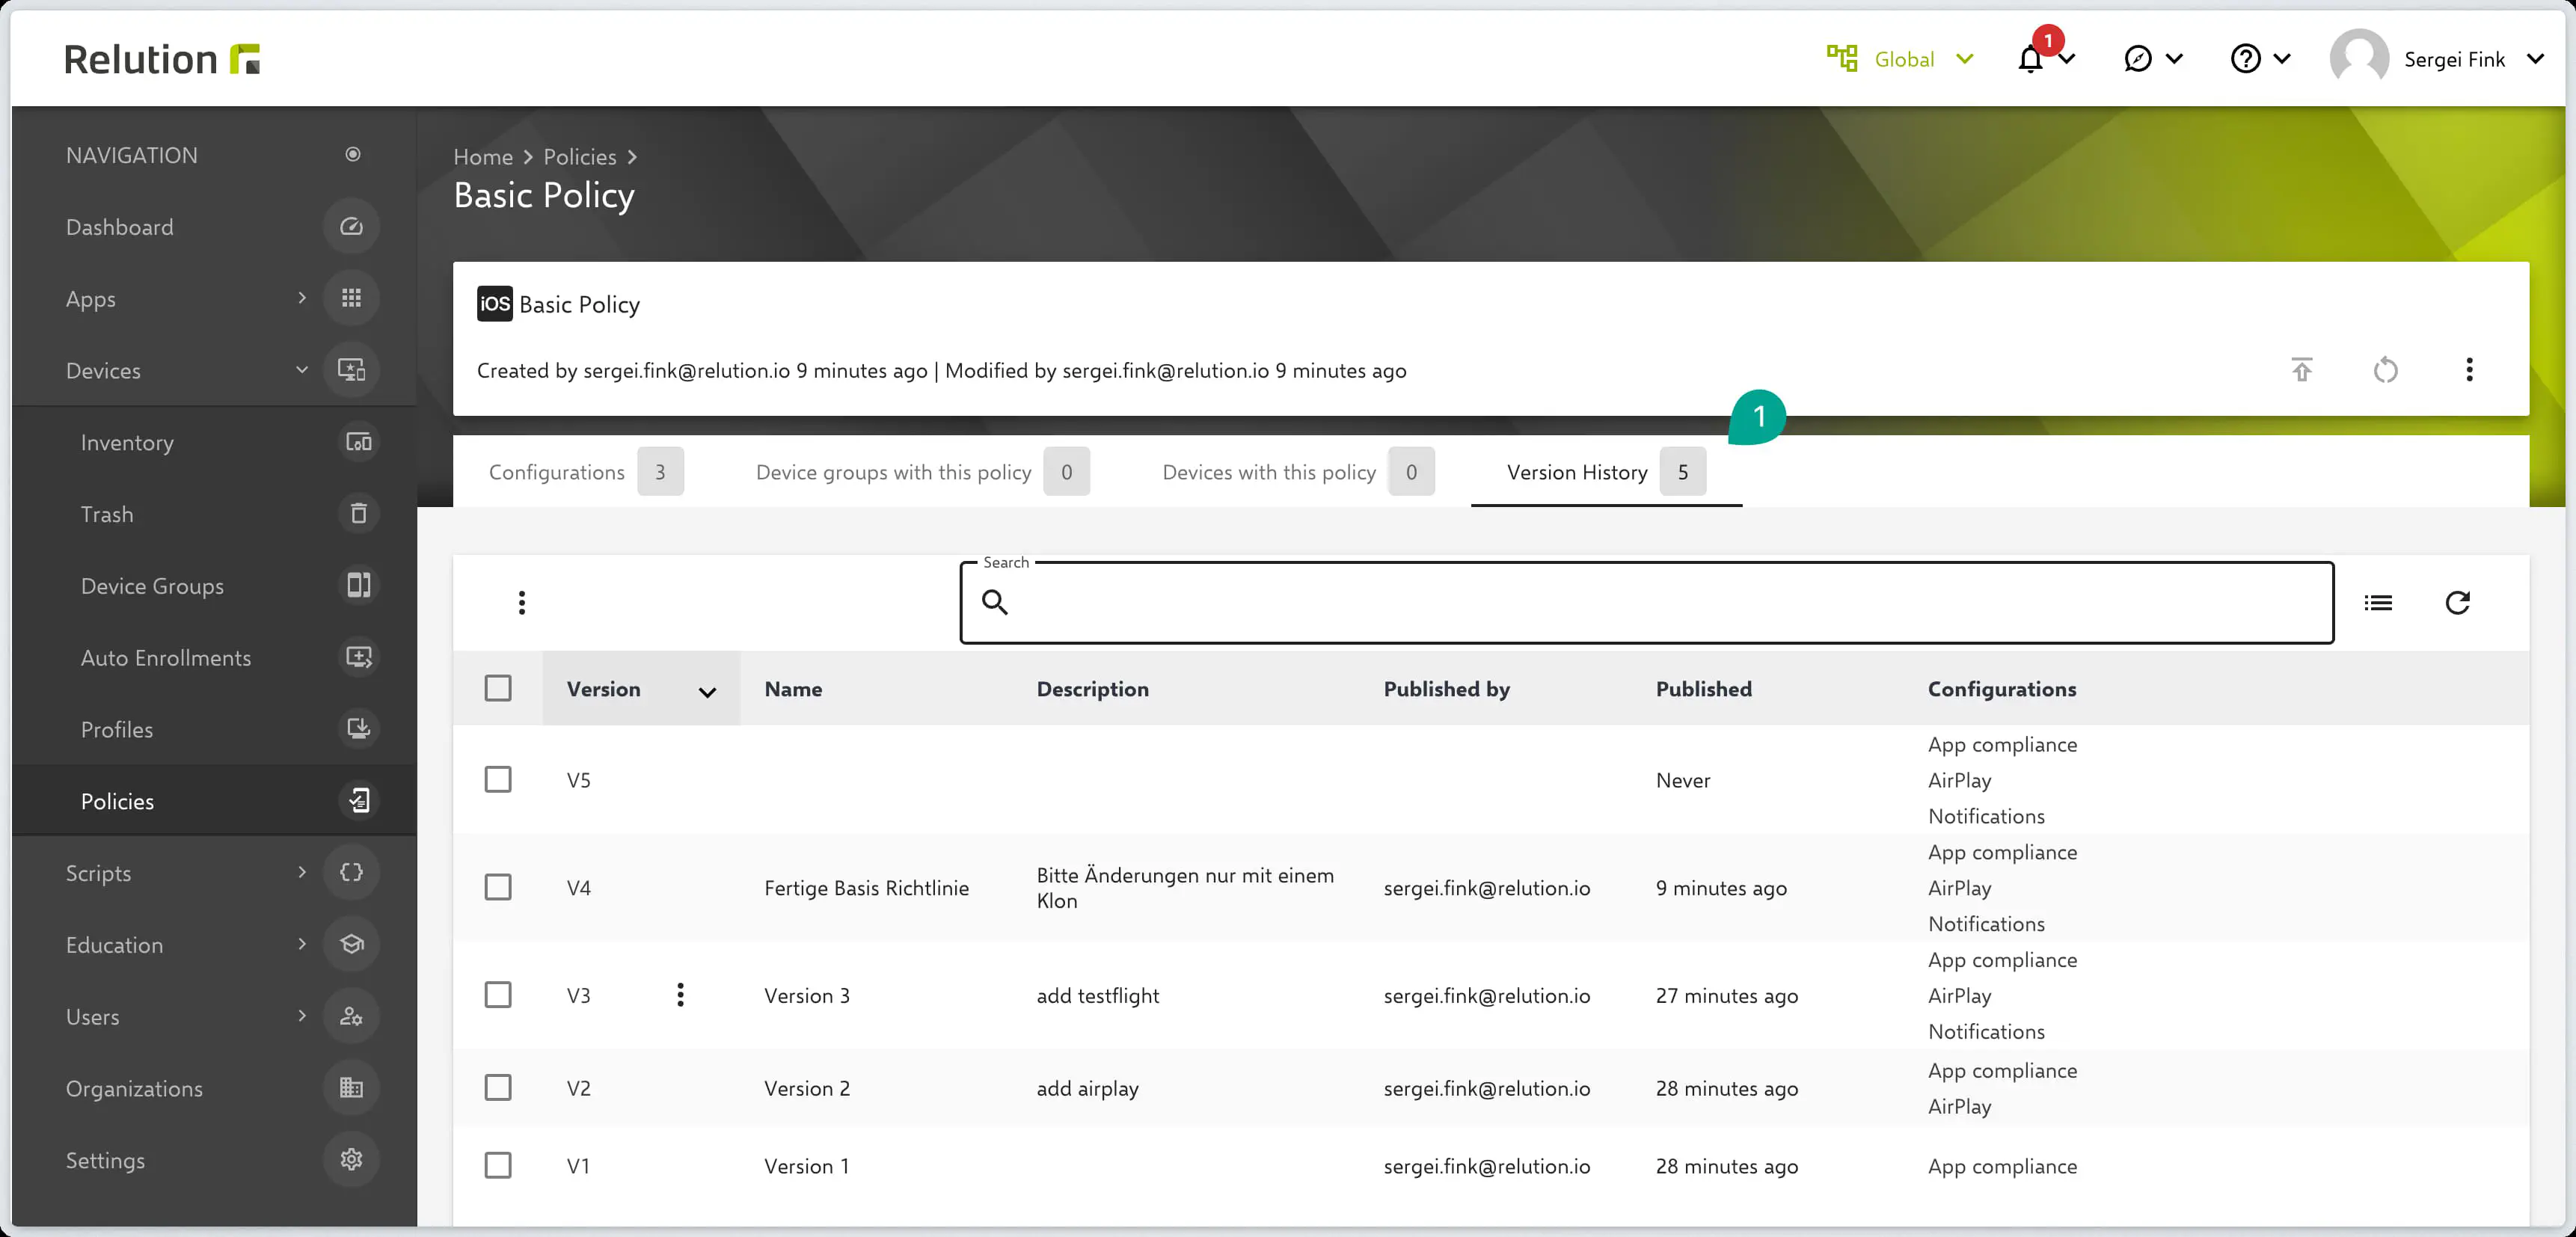Image resolution: width=2576 pixels, height=1237 pixels.
Task: Click the revert policy circular arrow icon
Action: pyautogui.click(x=2385, y=370)
